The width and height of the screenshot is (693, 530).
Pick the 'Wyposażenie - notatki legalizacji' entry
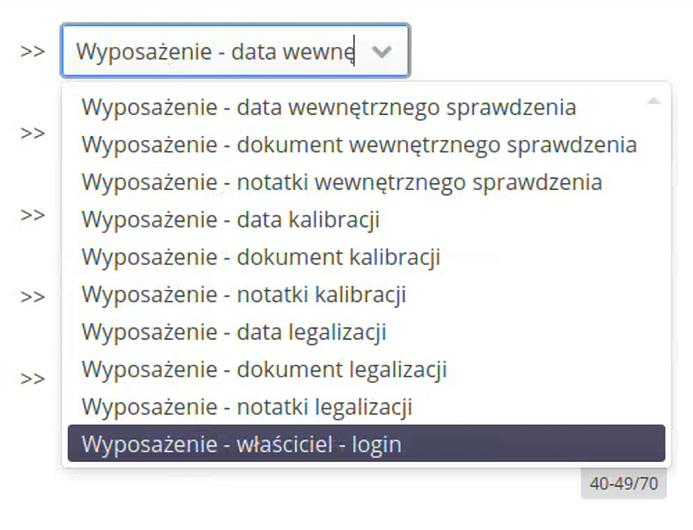point(247,407)
